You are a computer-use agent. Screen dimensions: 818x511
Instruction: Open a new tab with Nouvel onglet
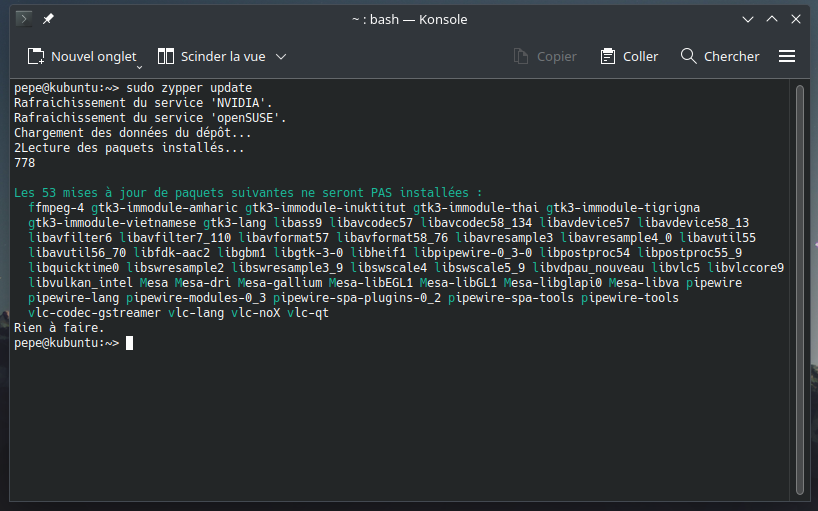click(82, 56)
